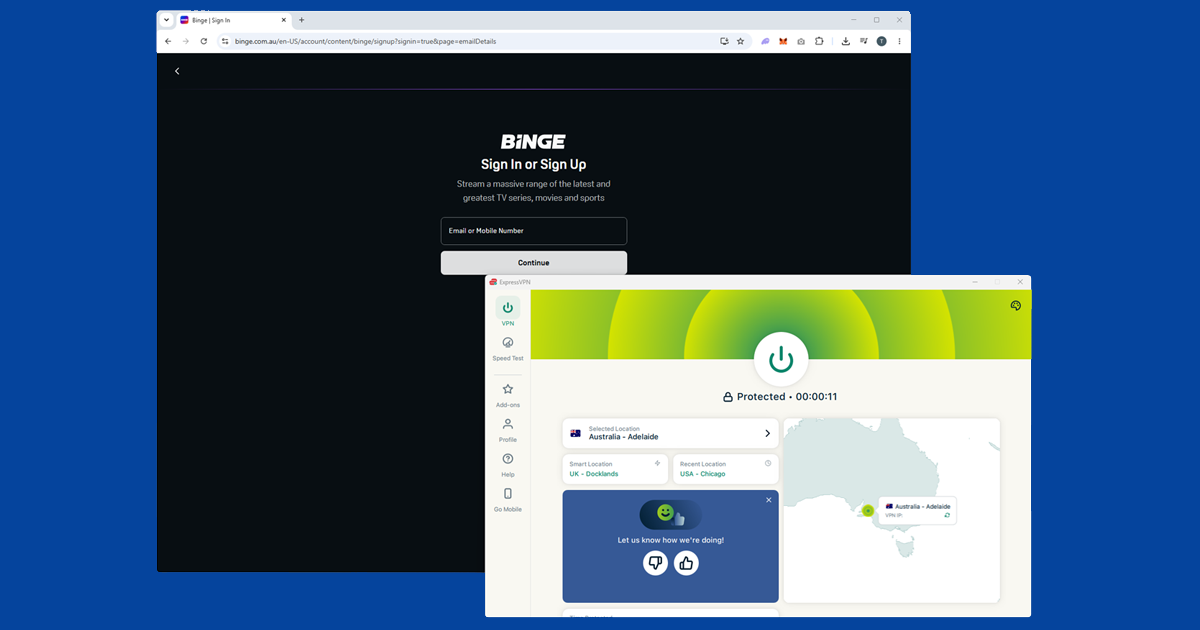Click the Continue button on Binge sign in
This screenshot has height=630, width=1200.
[534, 263]
